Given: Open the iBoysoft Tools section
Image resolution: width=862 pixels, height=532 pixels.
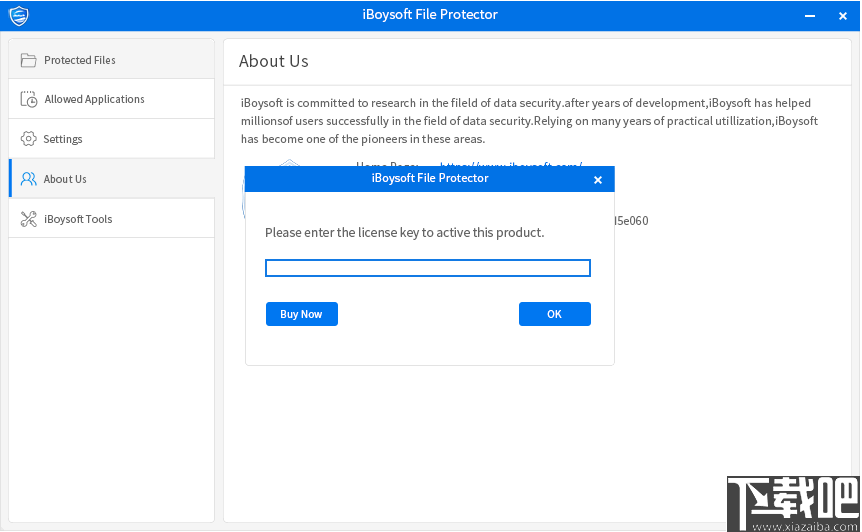Looking at the screenshot, I should pyautogui.click(x=112, y=219).
